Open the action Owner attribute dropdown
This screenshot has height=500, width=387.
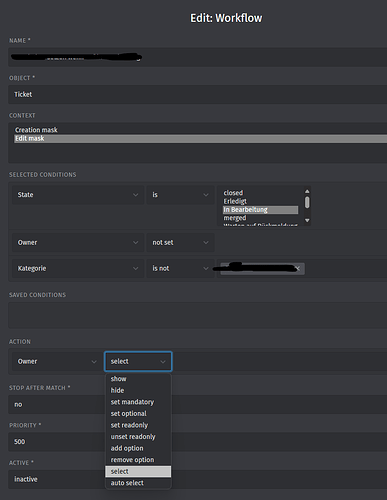(57, 361)
